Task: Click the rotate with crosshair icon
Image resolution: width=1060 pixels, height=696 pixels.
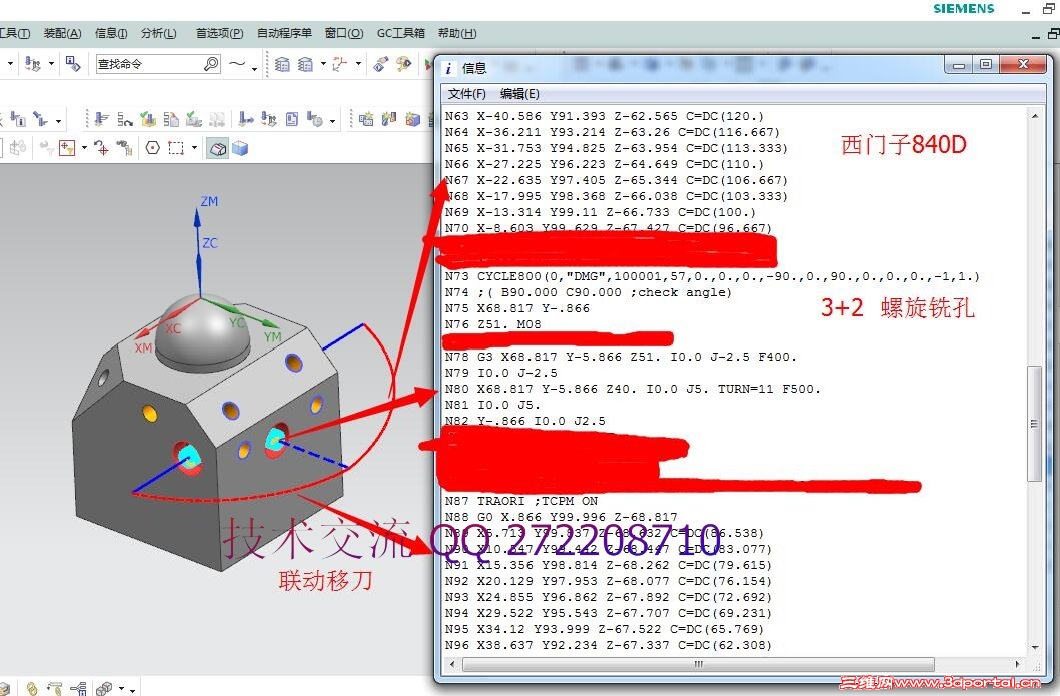Action: tap(101, 148)
